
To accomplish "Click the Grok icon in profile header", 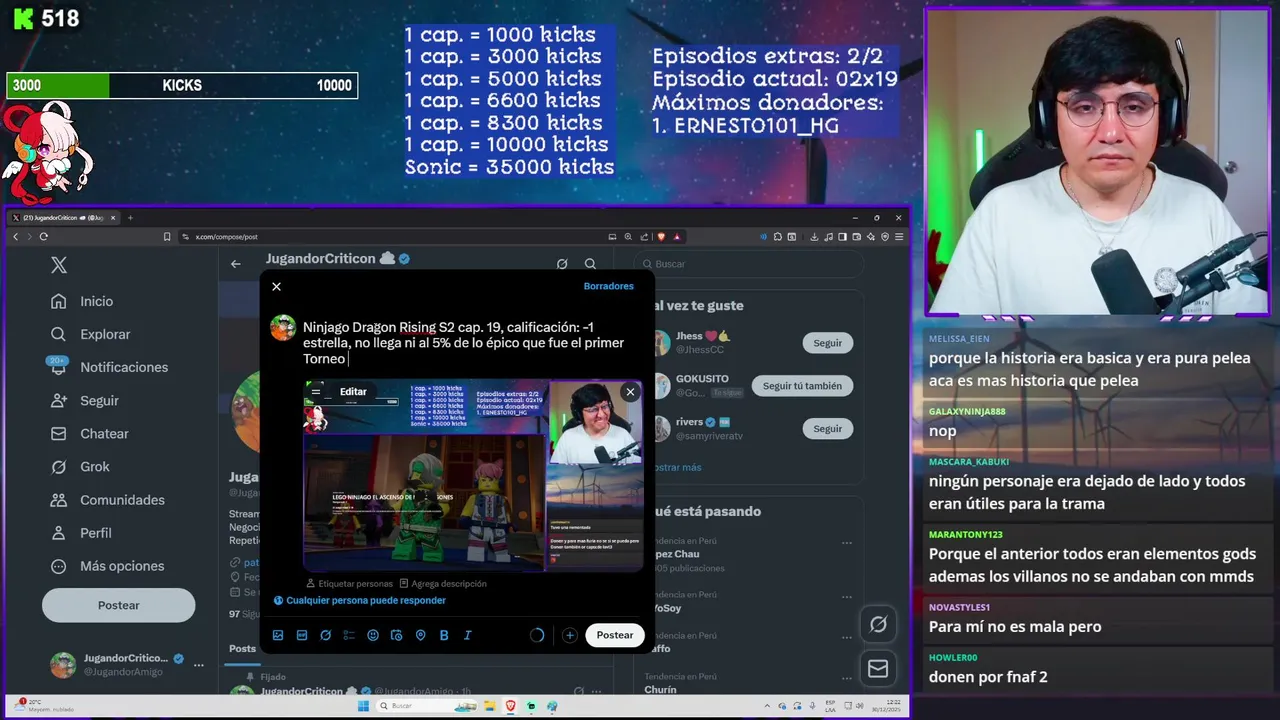I will 562,264.
